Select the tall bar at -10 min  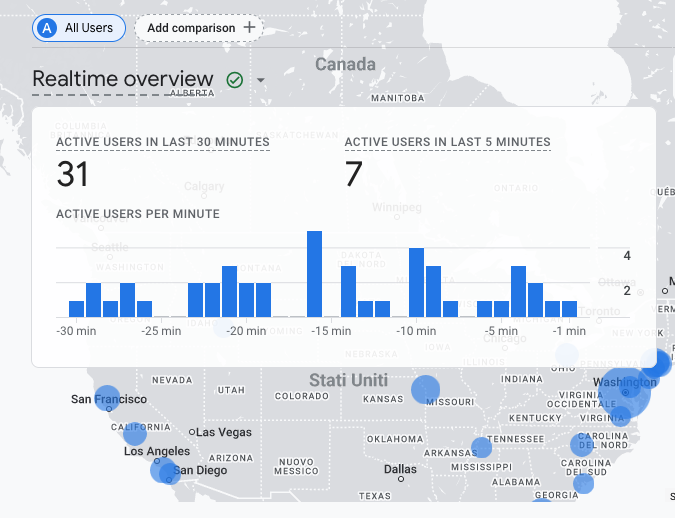click(417, 282)
